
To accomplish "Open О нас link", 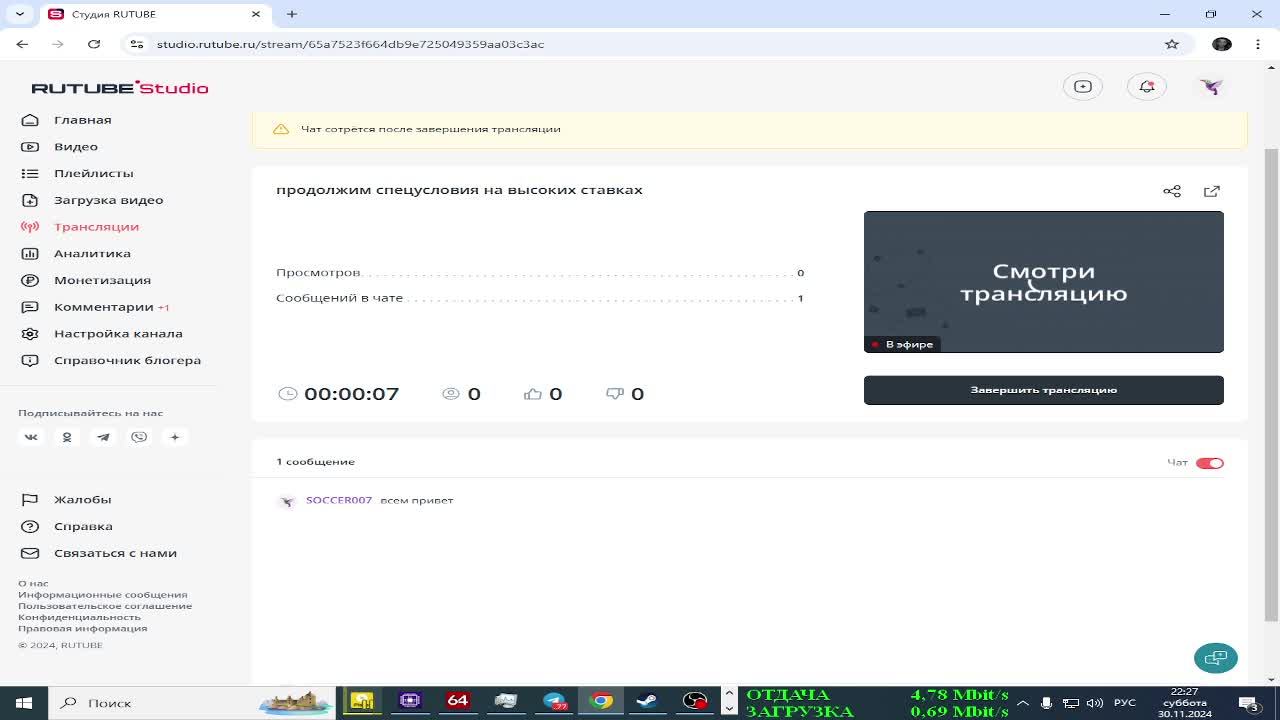I will [33, 583].
